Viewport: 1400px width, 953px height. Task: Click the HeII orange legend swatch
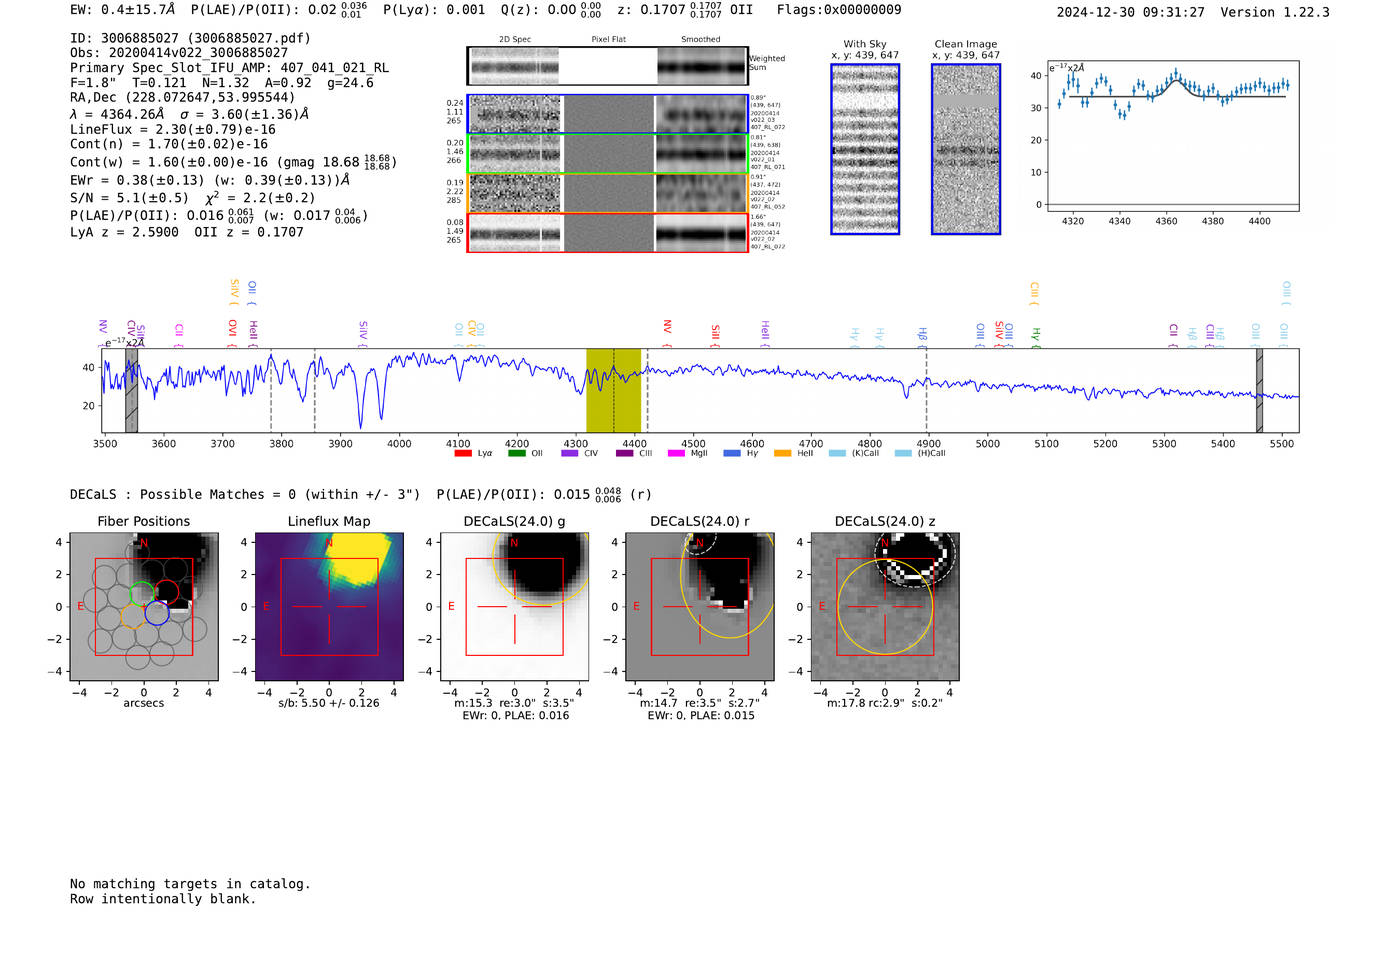[782, 453]
